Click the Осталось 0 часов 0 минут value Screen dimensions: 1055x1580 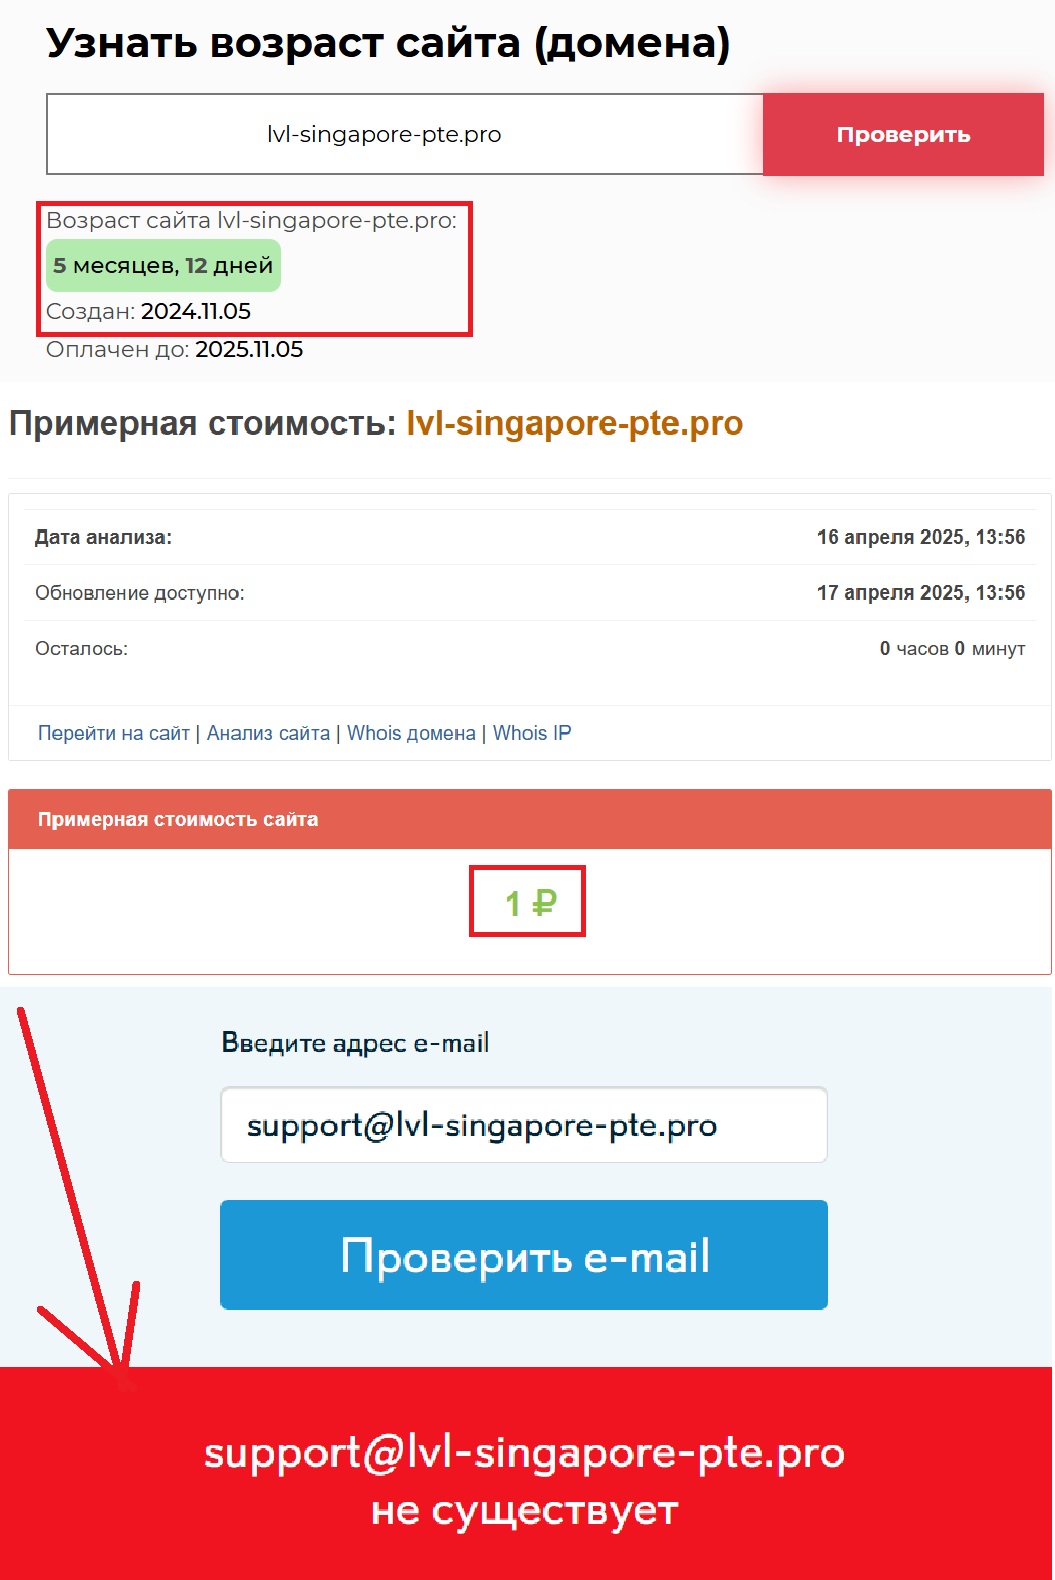click(952, 649)
